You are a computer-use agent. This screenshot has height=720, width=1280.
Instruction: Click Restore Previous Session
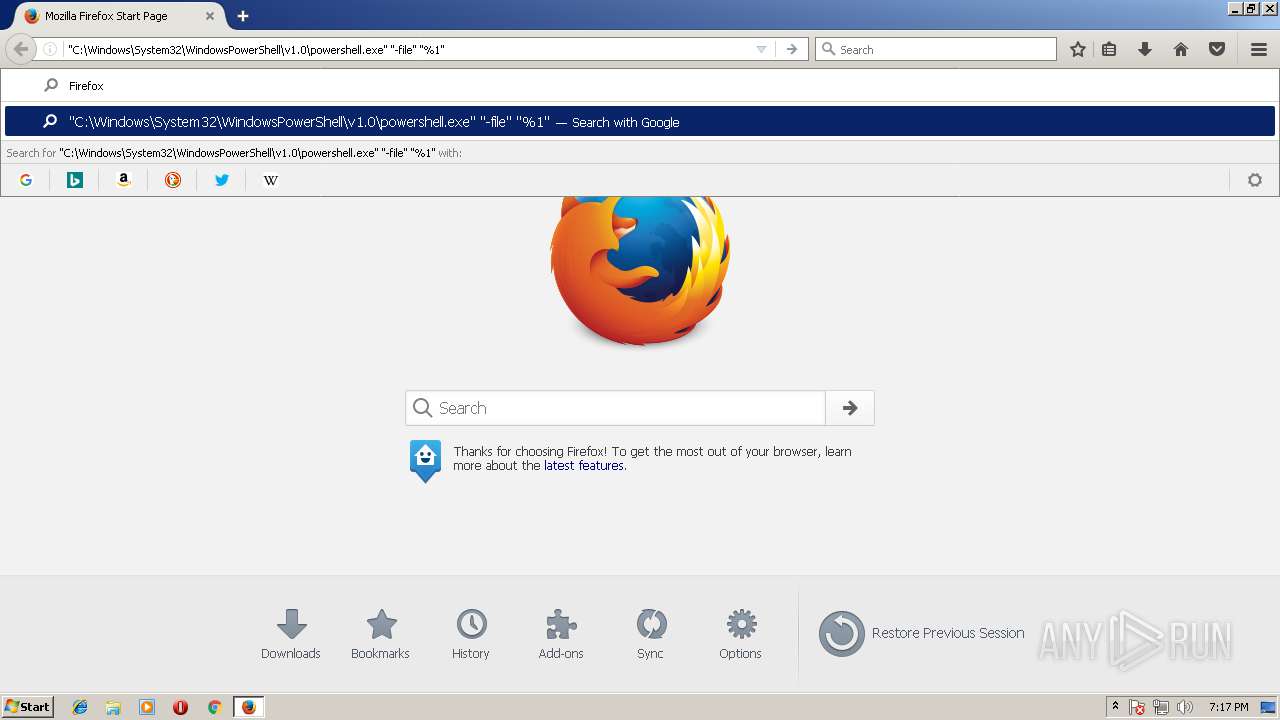click(922, 633)
